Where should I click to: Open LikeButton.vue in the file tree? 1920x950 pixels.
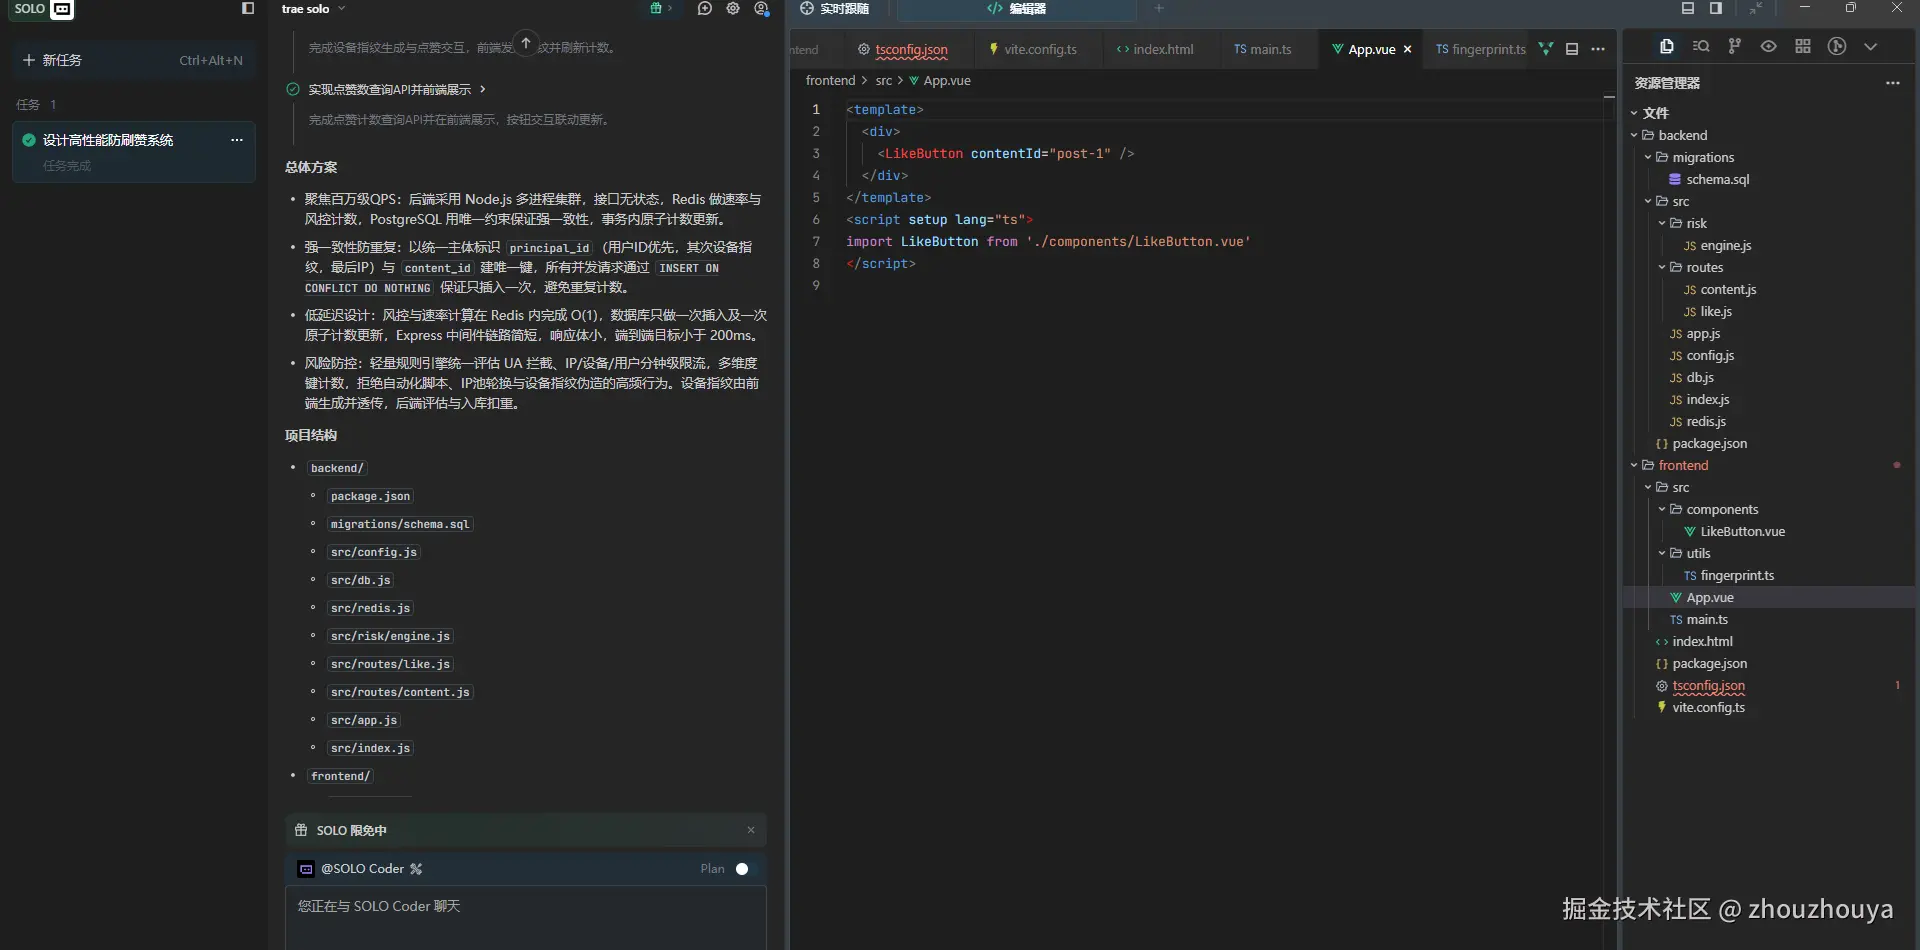tap(1742, 531)
